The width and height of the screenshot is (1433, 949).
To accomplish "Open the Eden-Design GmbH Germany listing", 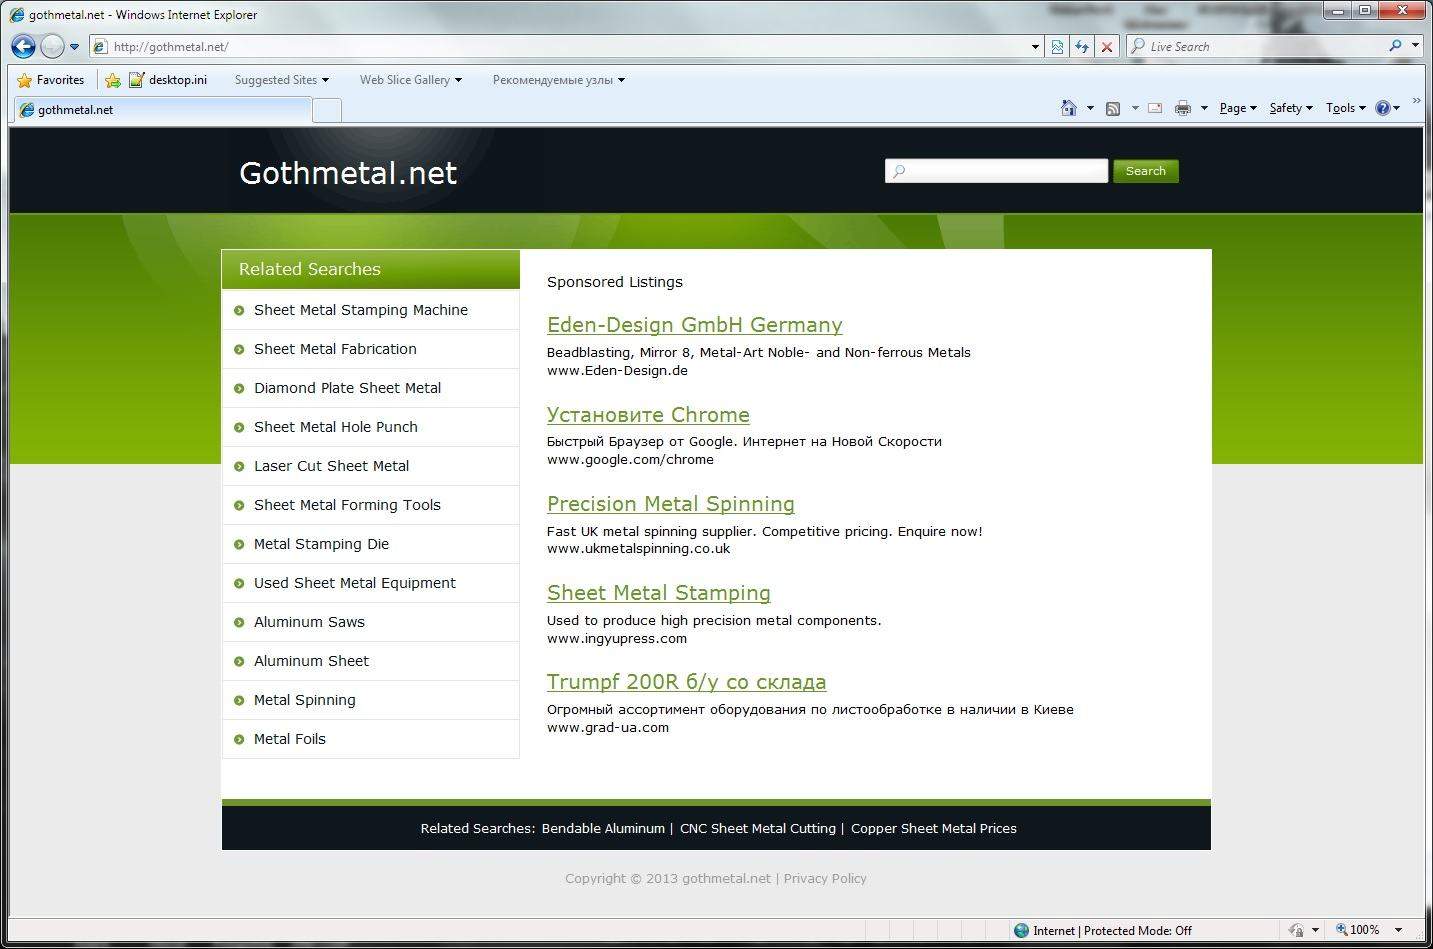I will click(x=695, y=325).
